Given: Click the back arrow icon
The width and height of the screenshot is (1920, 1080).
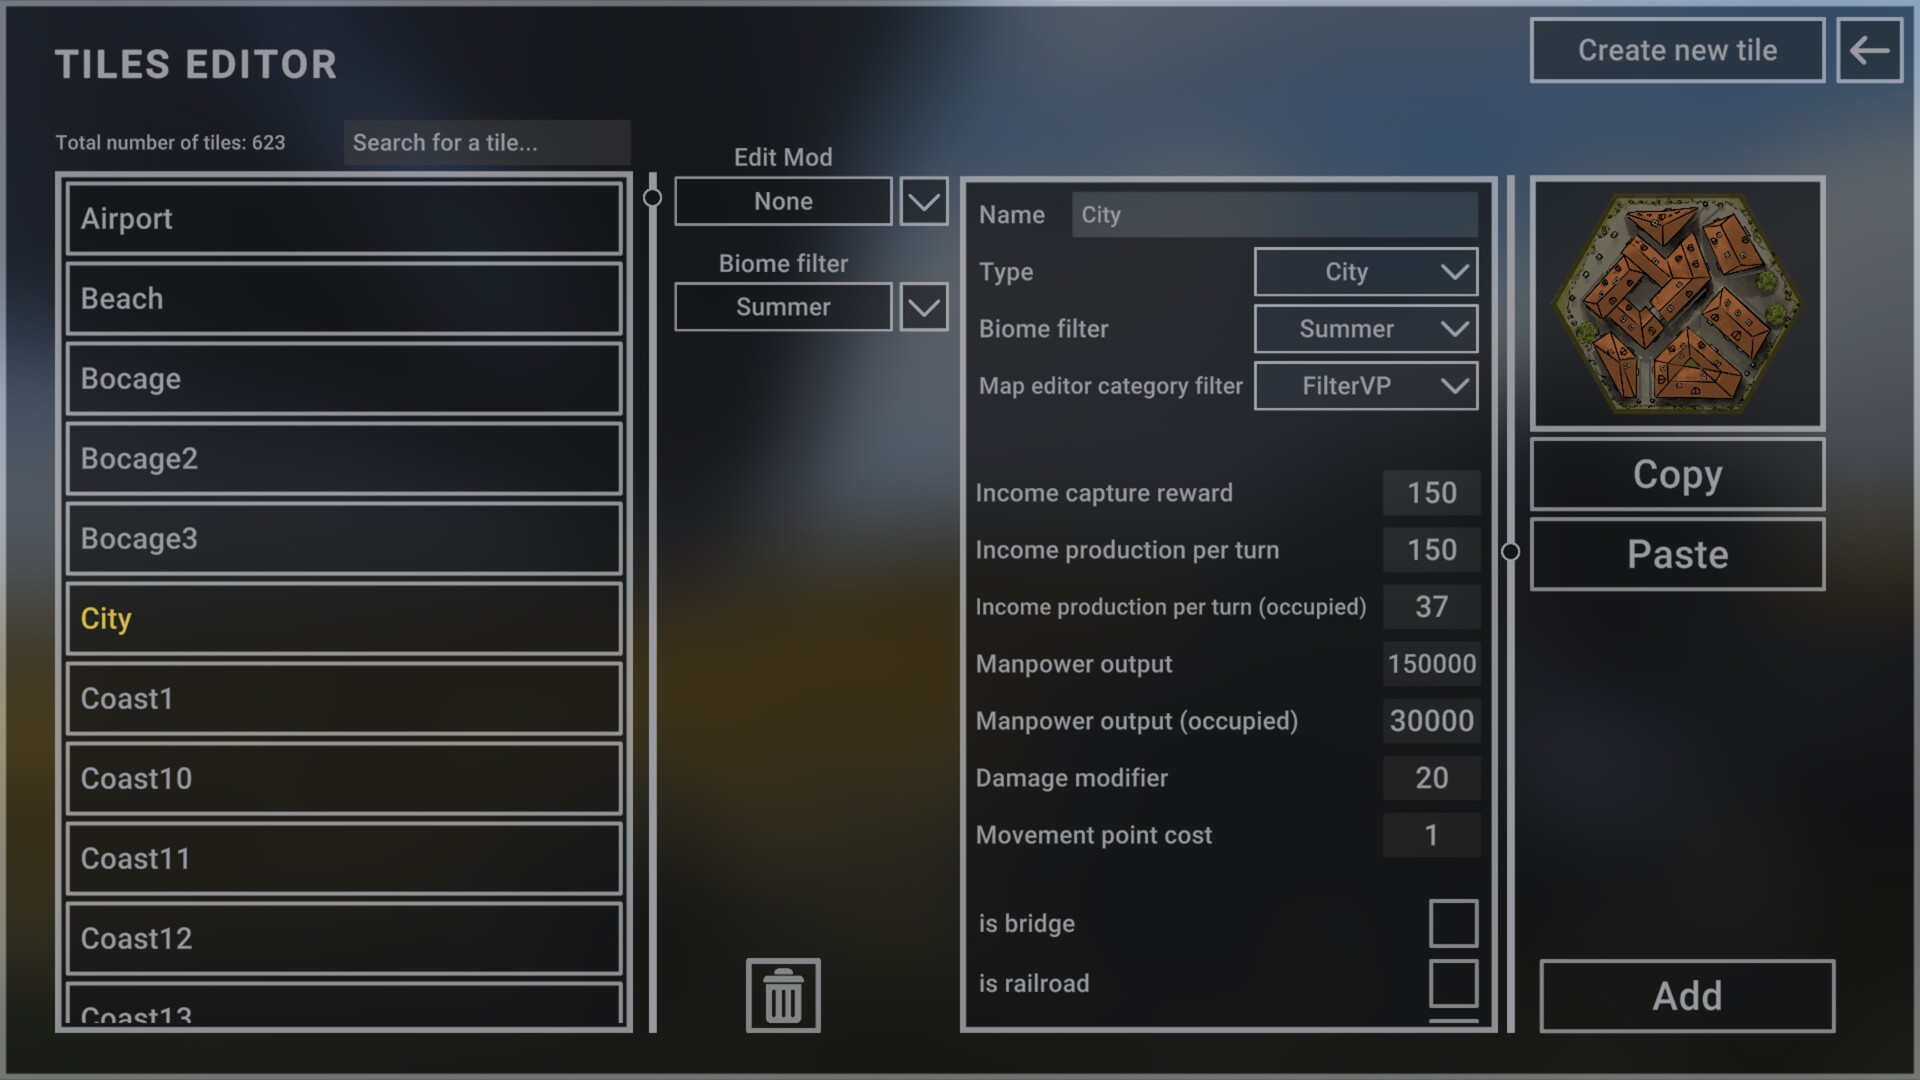Looking at the screenshot, I should point(1868,50).
